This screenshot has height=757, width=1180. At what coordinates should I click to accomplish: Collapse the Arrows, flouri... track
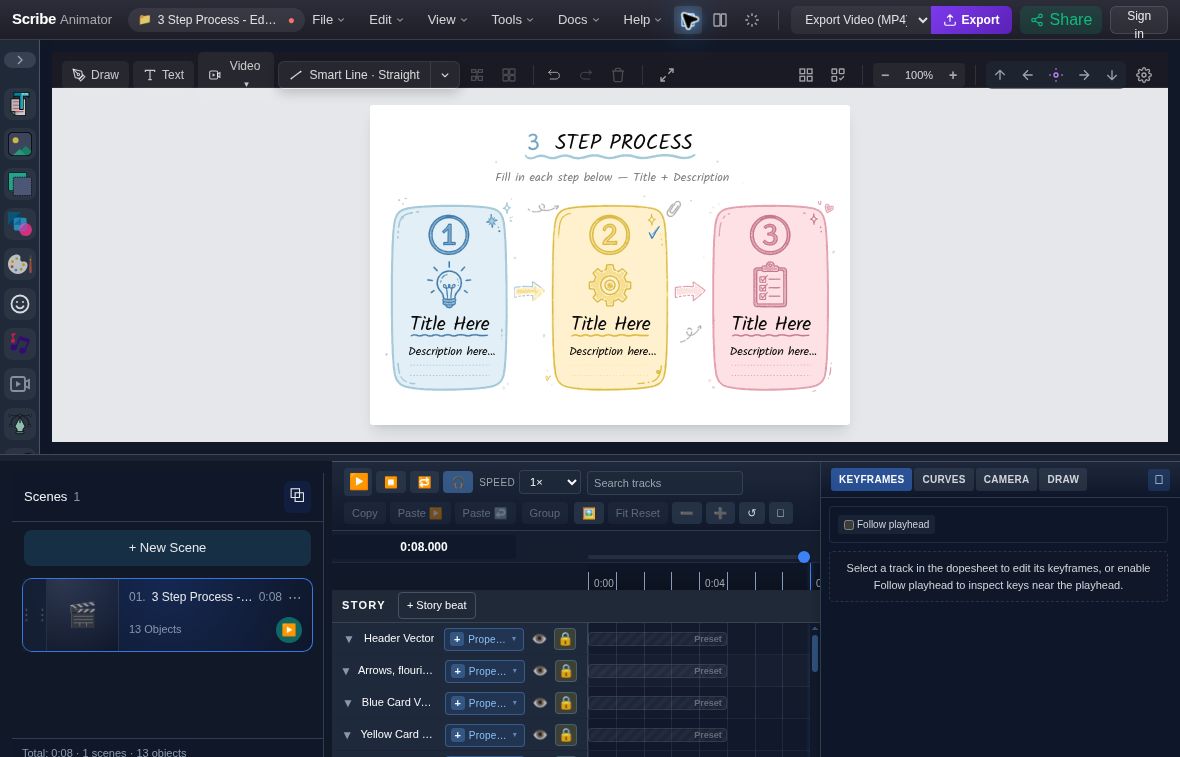click(346, 670)
